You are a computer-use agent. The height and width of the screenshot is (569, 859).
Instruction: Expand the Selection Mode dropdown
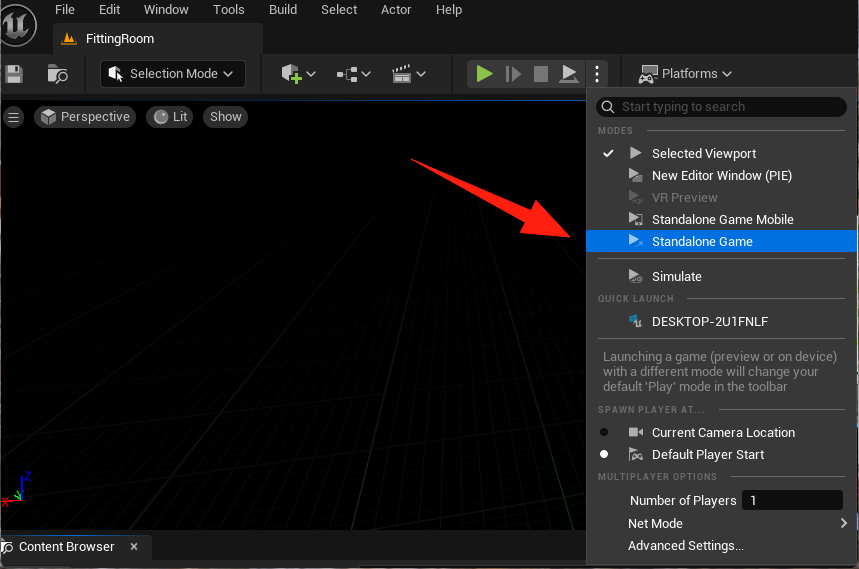(173, 73)
